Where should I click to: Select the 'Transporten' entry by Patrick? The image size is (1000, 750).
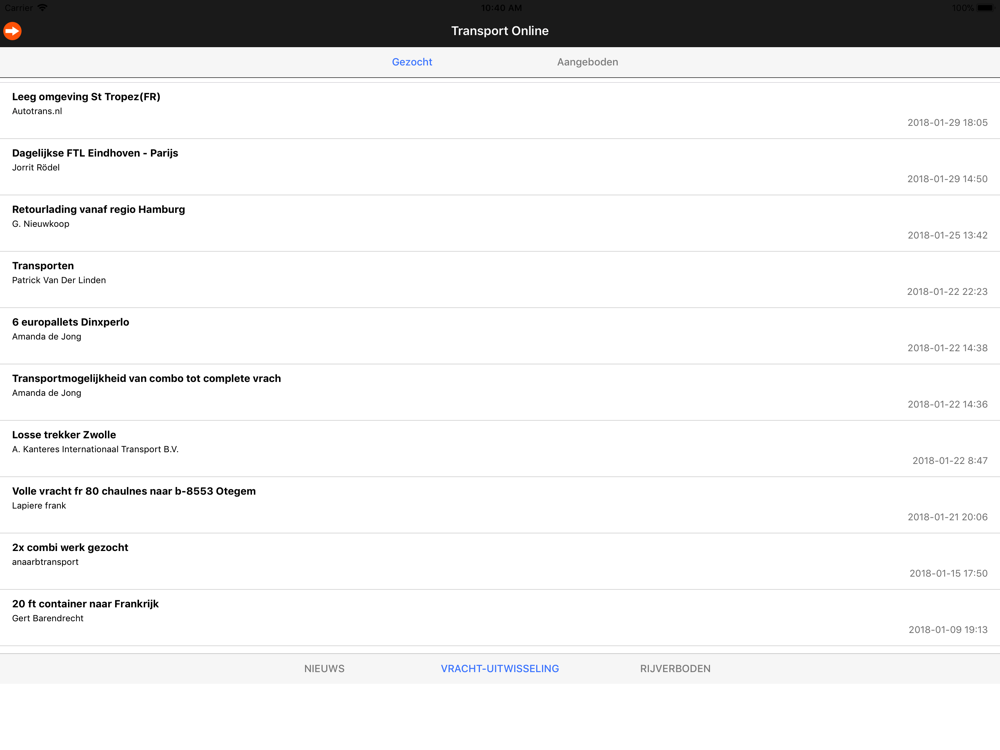click(500, 279)
